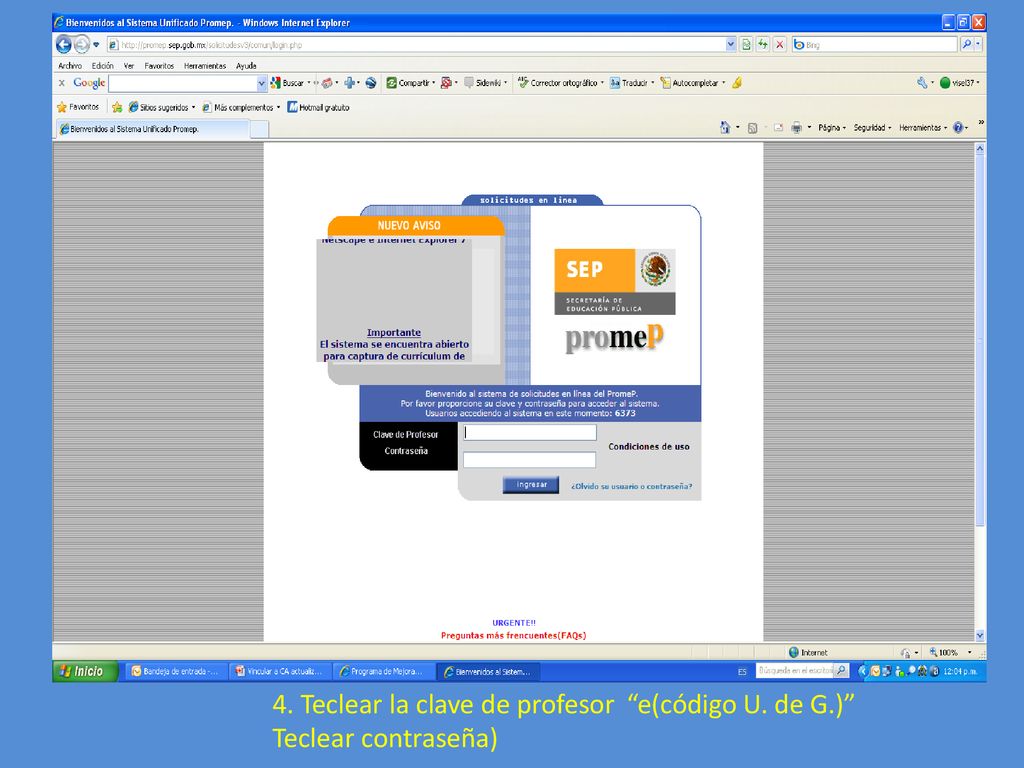Viewport: 1024px width, 768px height.
Task: Click the desktop search field in taskbar
Action: coord(795,671)
